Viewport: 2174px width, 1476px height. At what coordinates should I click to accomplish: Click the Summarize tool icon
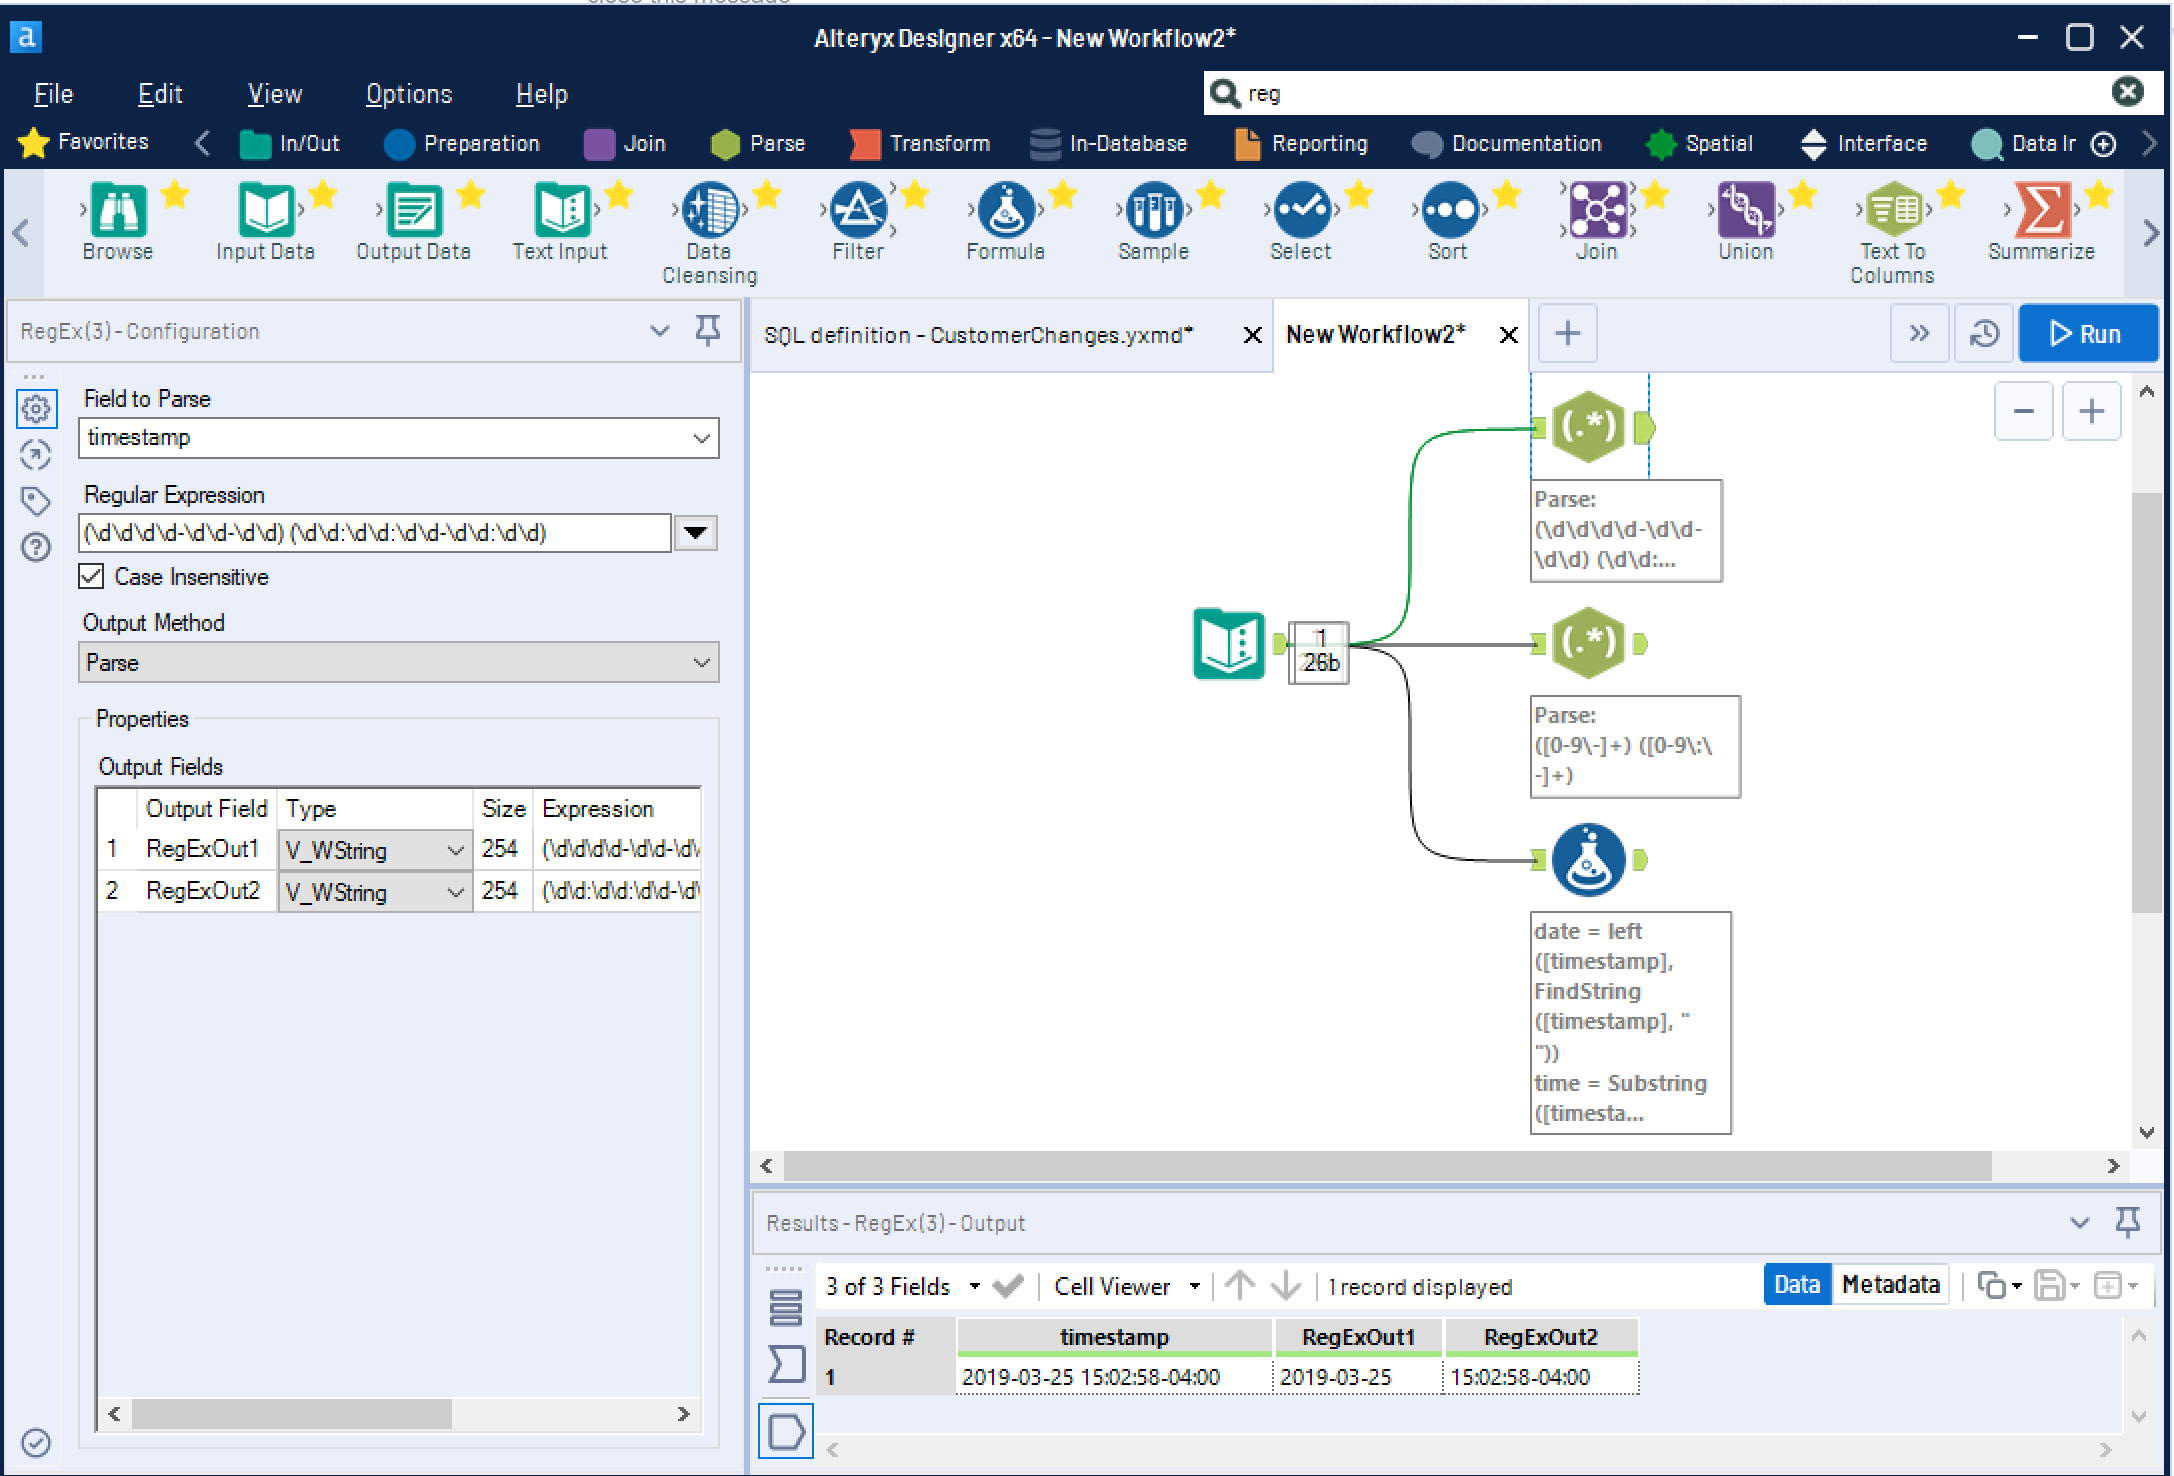[2040, 211]
